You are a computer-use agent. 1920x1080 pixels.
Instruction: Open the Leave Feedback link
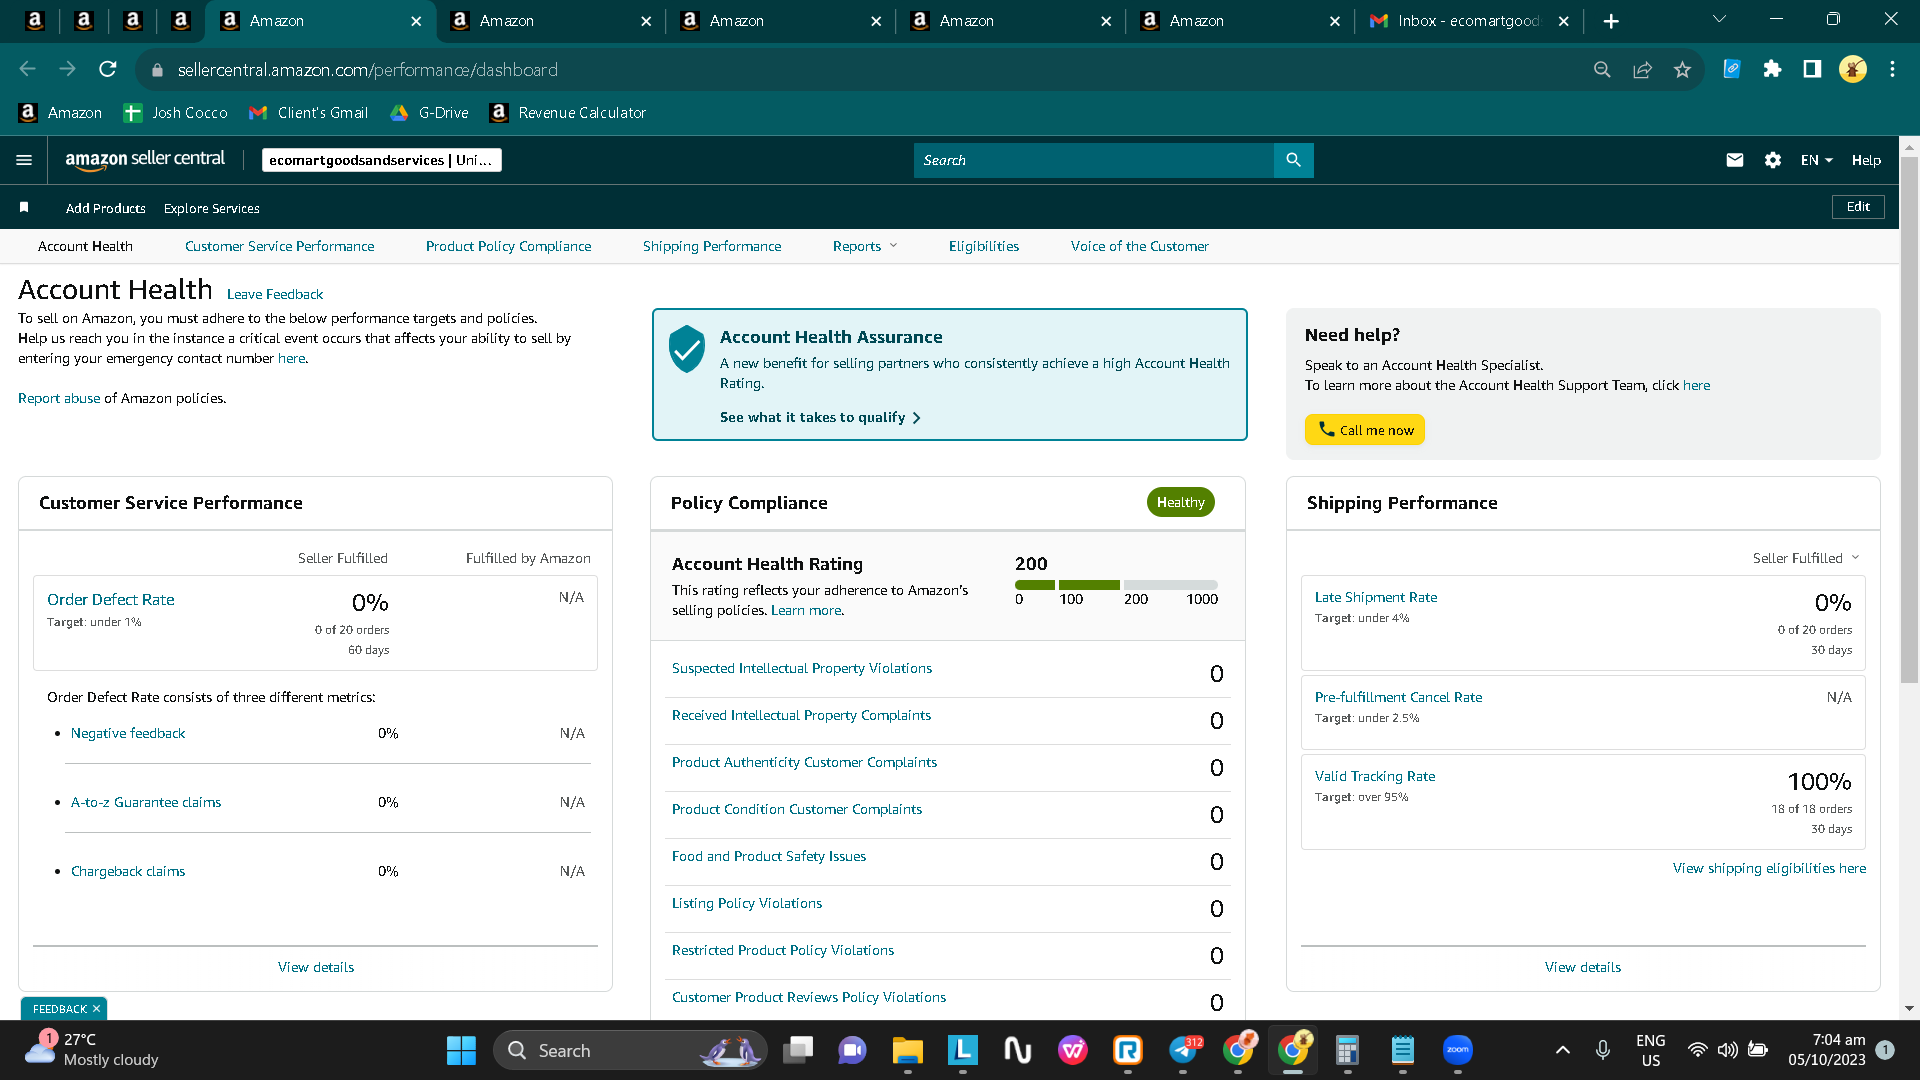[275, 294]
